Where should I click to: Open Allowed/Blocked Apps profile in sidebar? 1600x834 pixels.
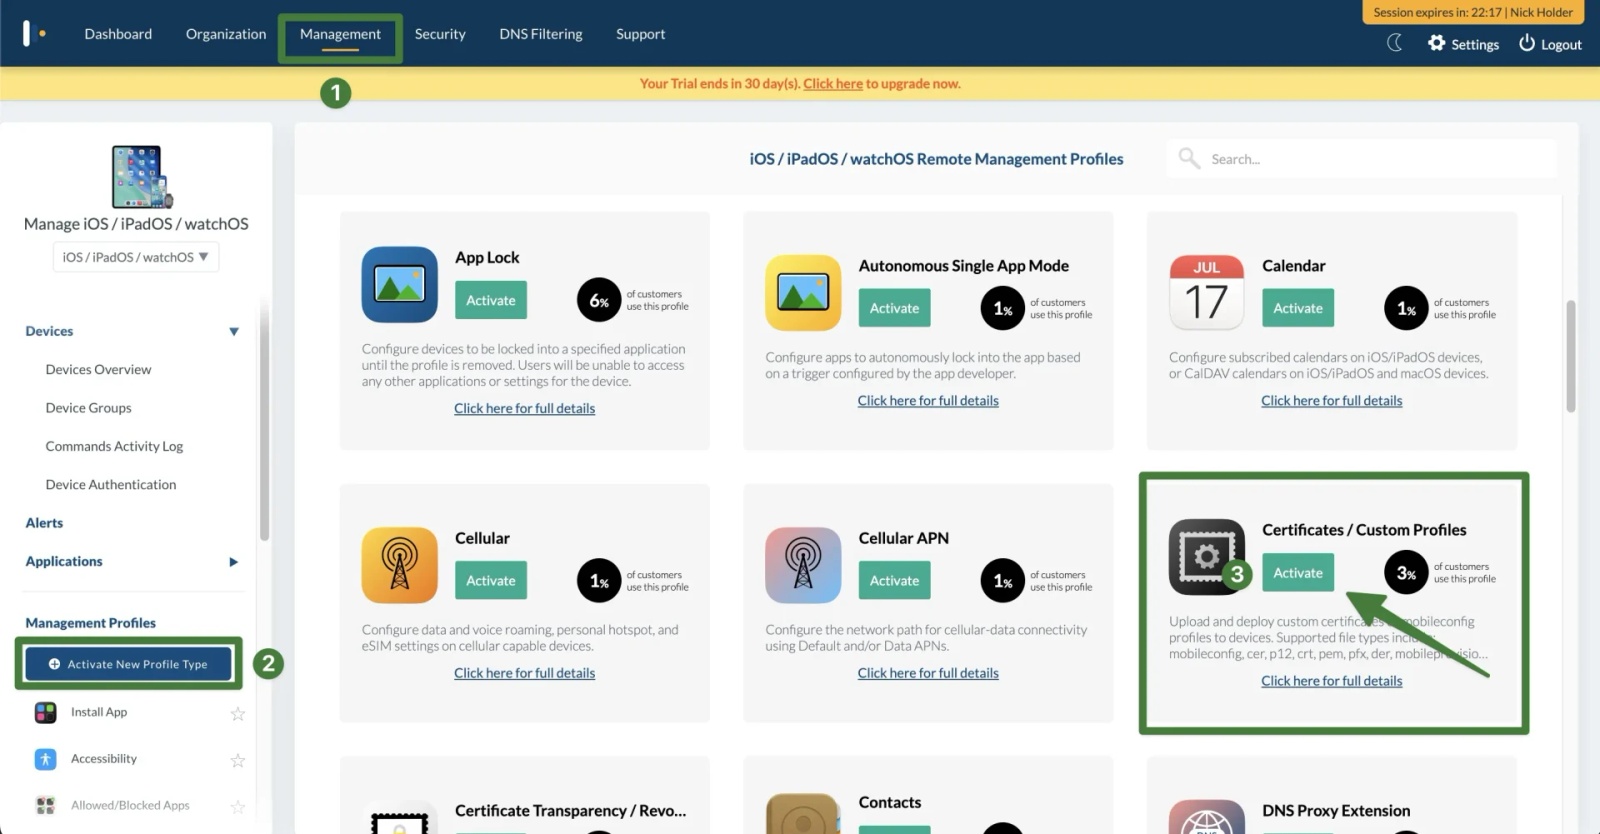tap(130, 805)
